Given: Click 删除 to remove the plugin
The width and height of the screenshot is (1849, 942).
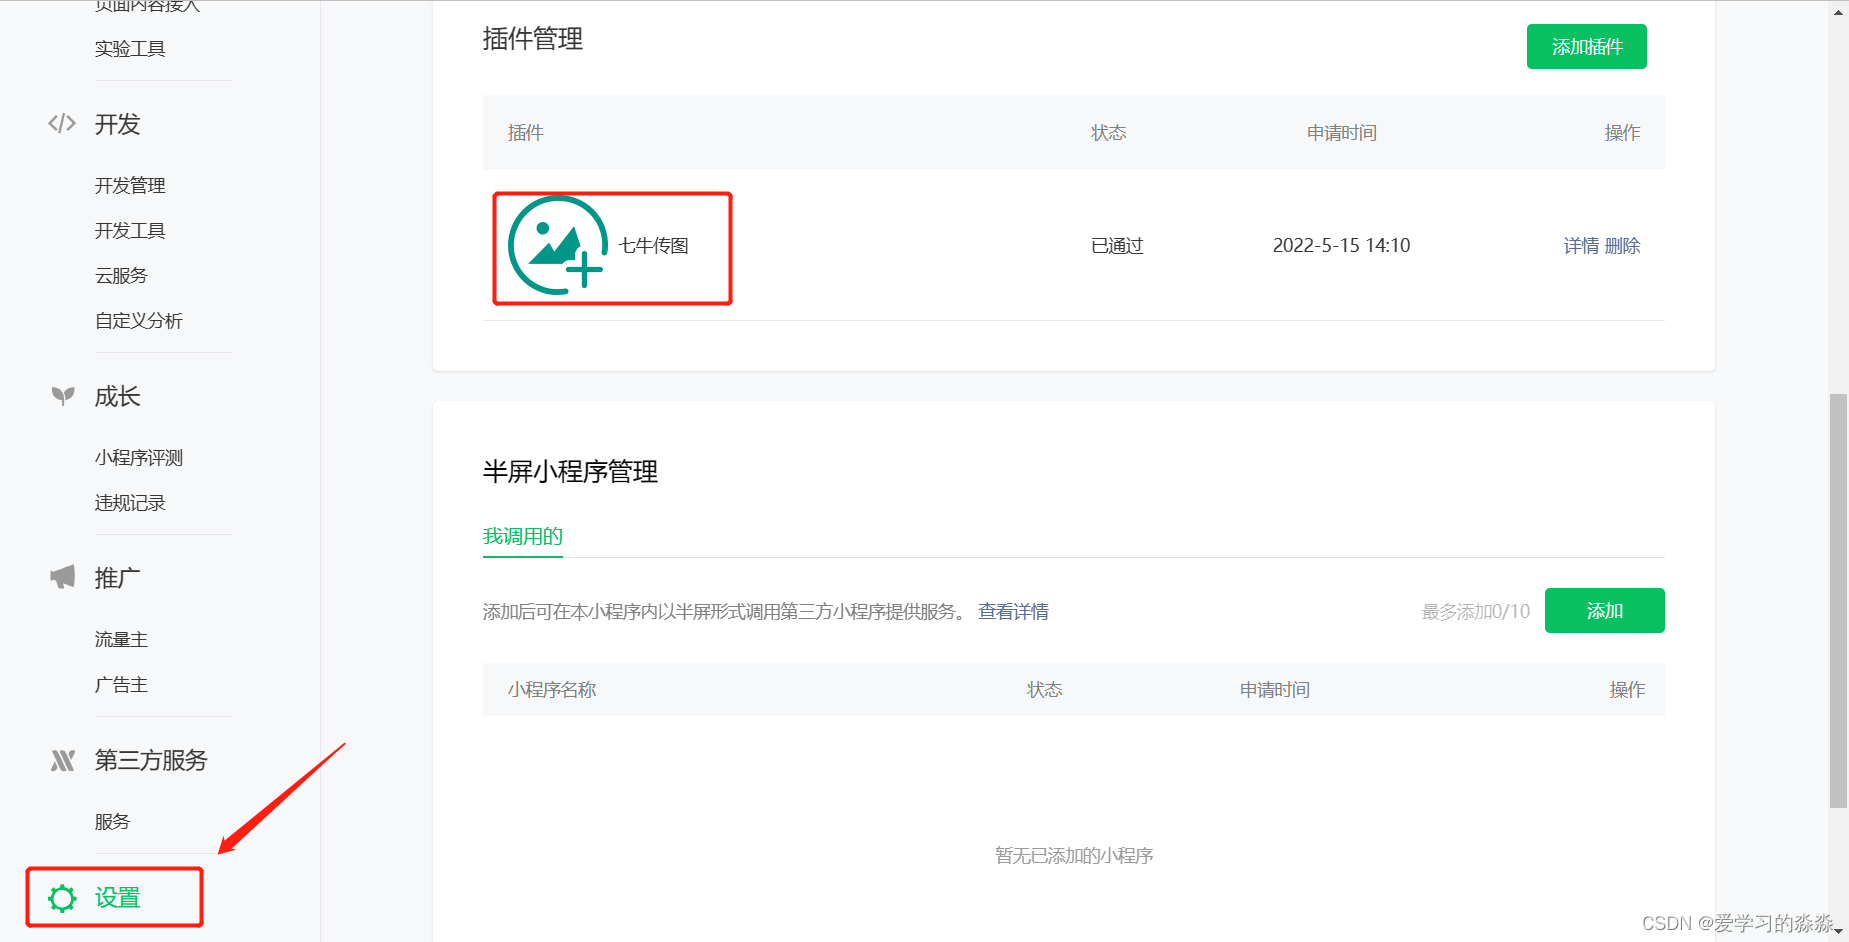Looking at the screenshot, I should pyautogui.click(x=1624, y=245).
